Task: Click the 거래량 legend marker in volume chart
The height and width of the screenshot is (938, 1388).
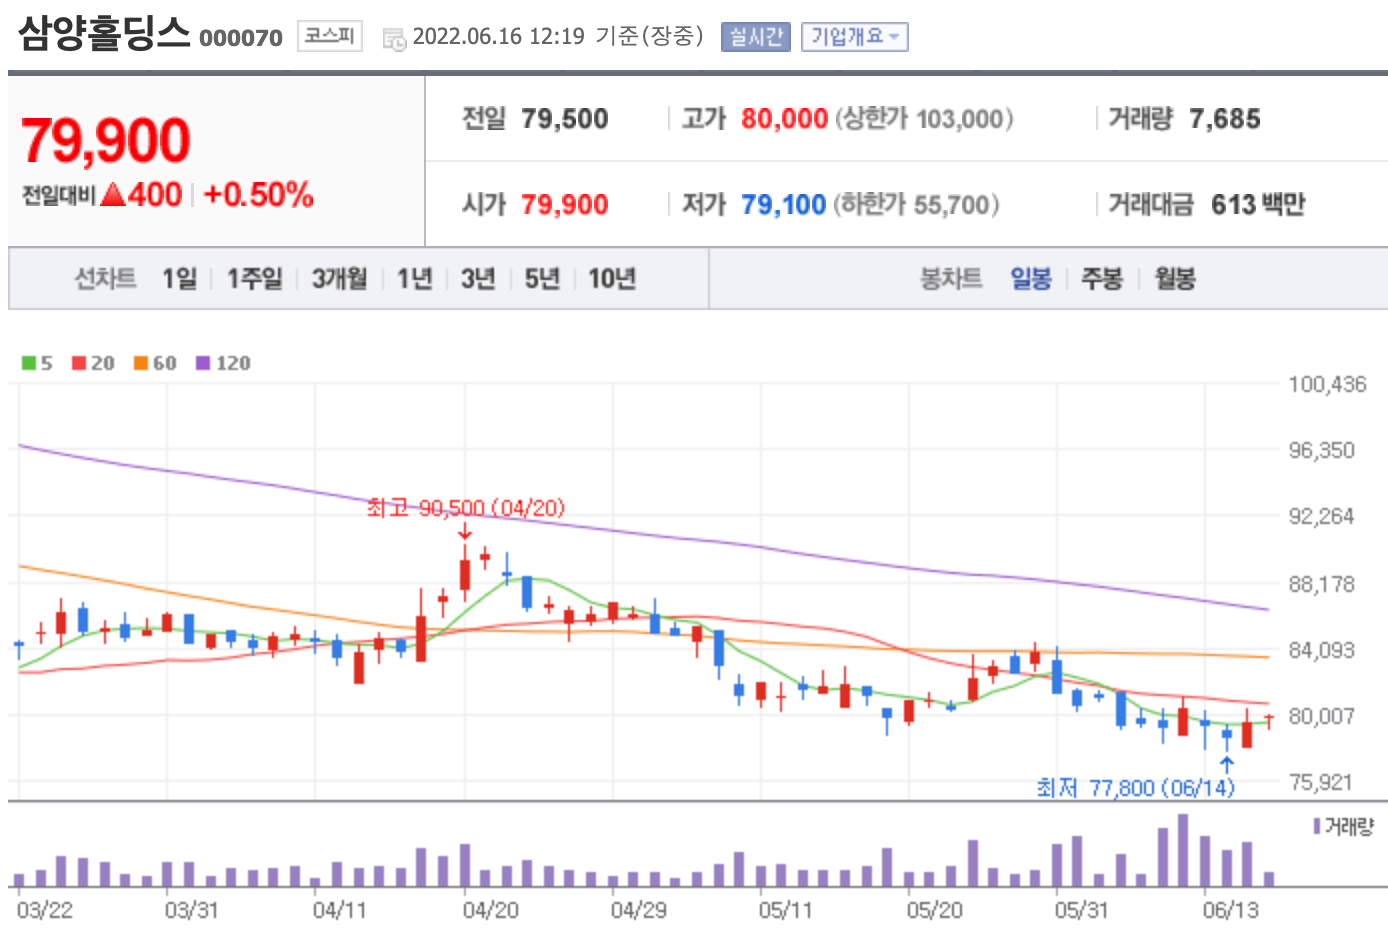Action: [1318, 826]
